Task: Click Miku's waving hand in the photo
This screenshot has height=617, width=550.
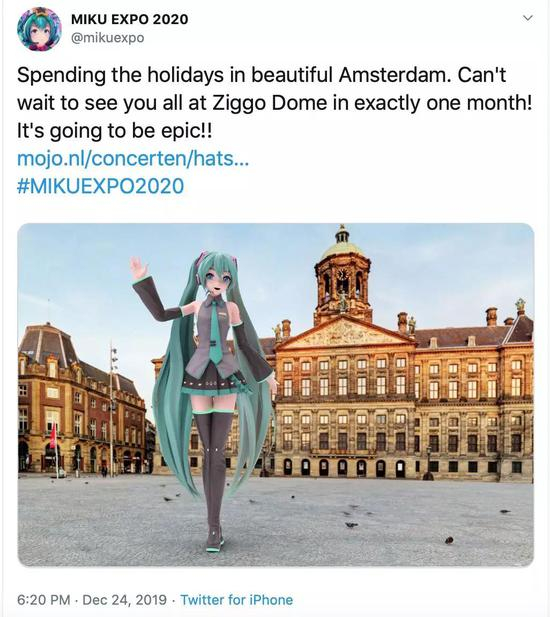Action: pyautogui.click(x=139, y=269)
